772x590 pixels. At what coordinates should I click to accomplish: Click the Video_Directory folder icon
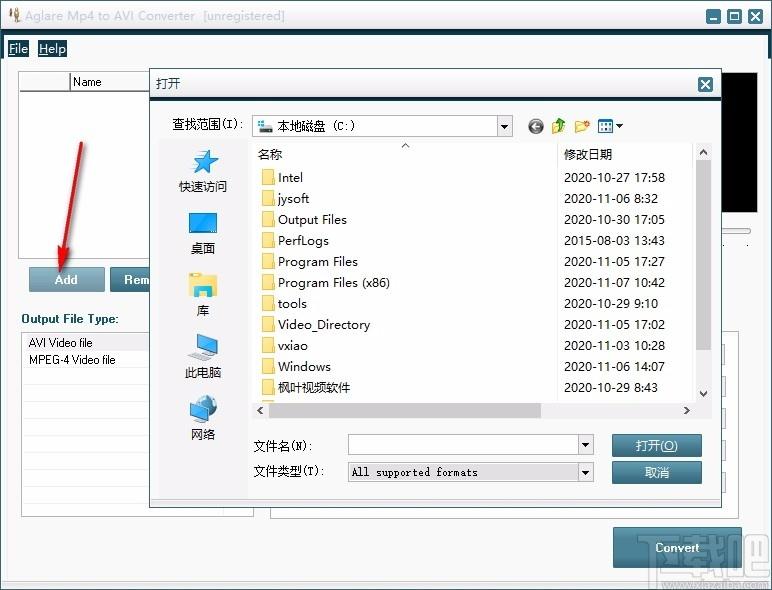coord(268,325)
